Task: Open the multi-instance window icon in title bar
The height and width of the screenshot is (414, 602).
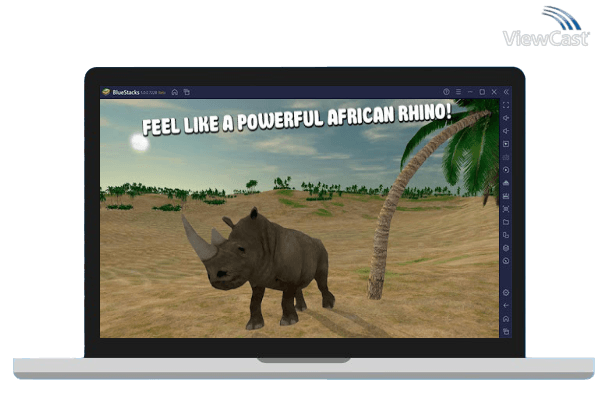Action: point(187,92)
